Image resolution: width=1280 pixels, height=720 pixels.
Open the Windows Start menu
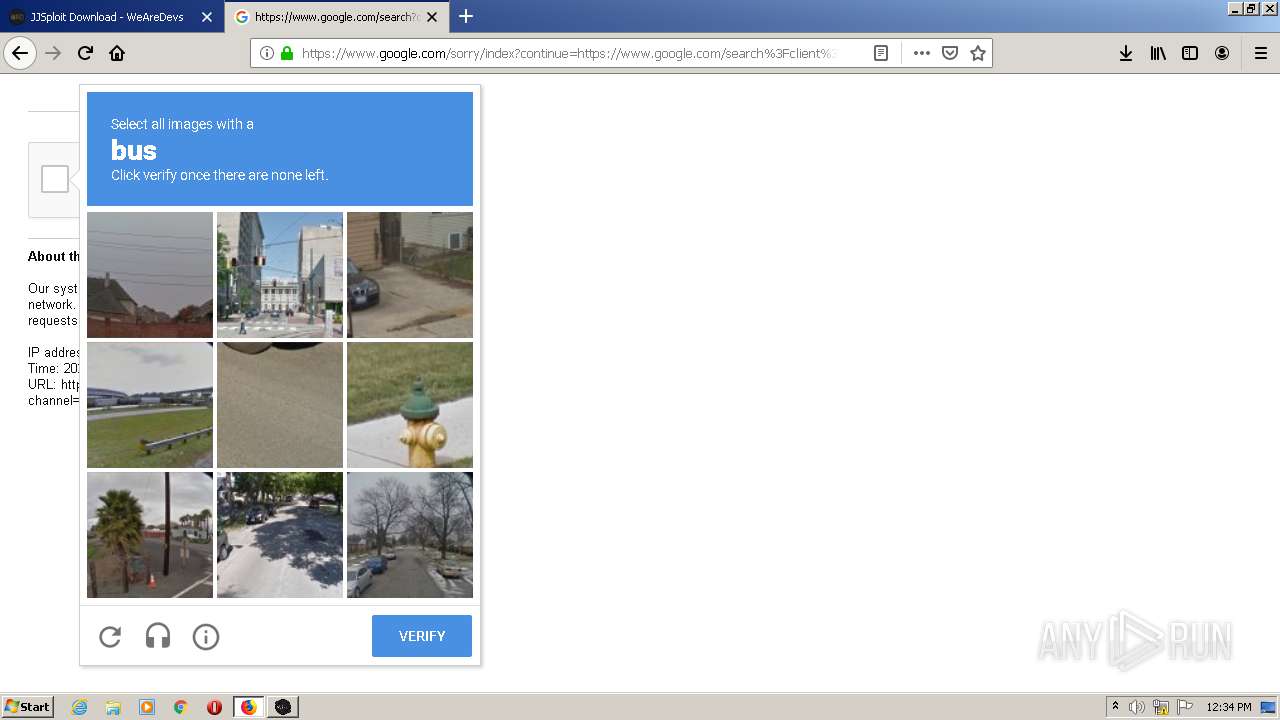tap(28, 707)
